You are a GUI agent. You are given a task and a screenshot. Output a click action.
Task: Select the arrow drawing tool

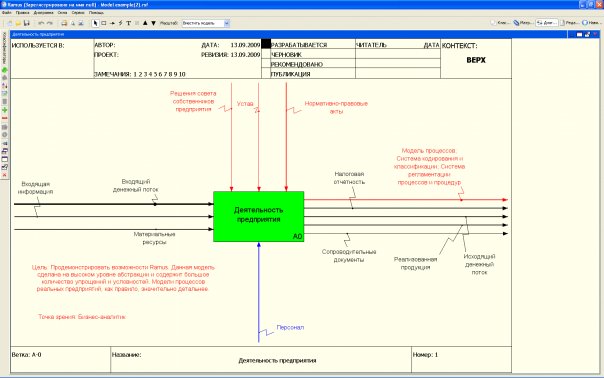click(112, 23)
